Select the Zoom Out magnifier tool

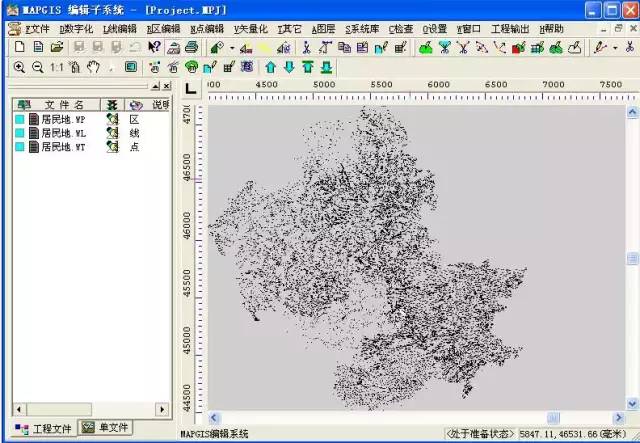38,67
